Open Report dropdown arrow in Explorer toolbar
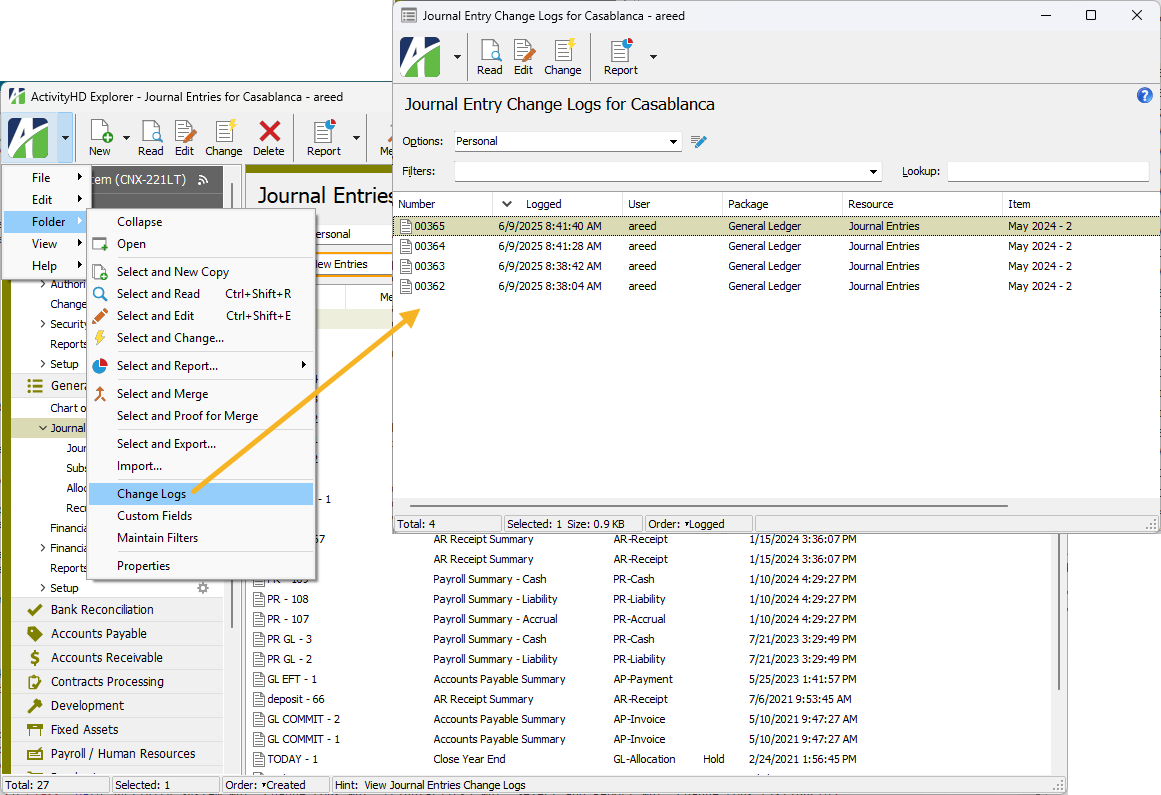The height and width of the screenshot is (795, 1161). (356, 138)
